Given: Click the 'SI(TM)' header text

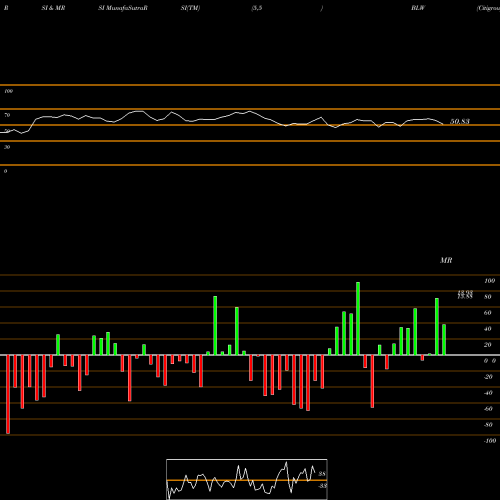Looking at the screenshot, I should coord(190,8).
